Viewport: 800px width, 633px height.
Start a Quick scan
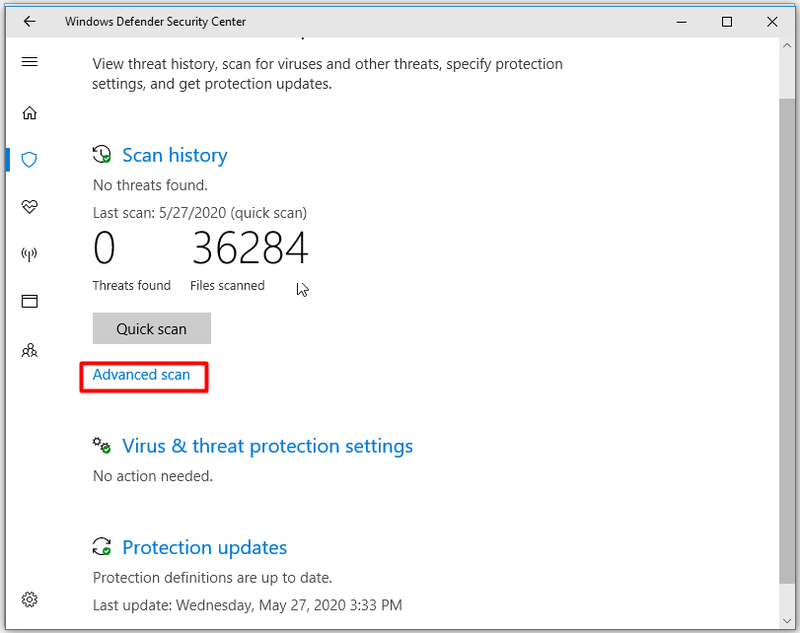(x=152, y=328)
